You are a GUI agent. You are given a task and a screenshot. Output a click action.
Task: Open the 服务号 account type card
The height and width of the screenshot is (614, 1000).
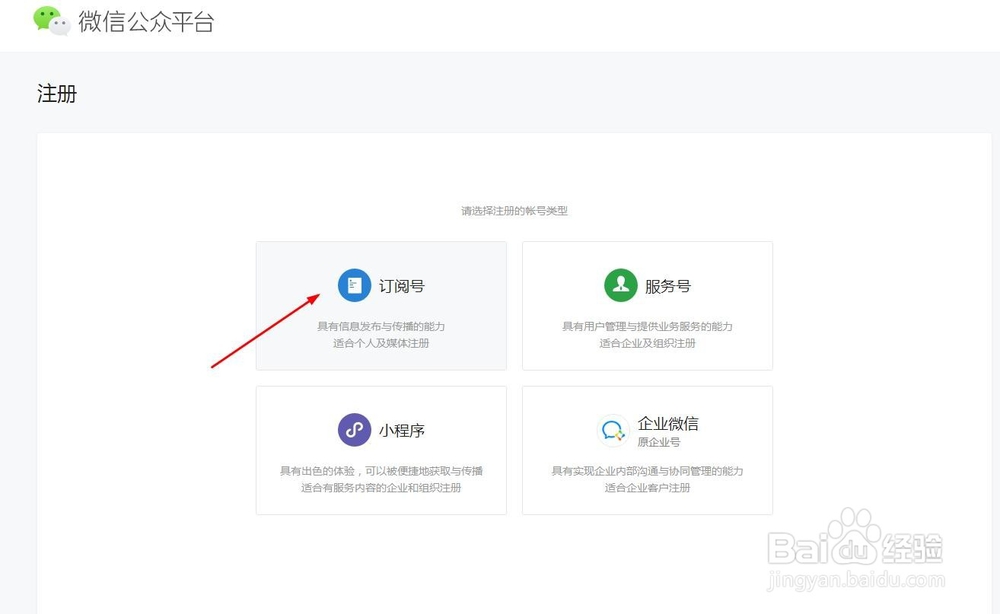(x=647, y=305)
